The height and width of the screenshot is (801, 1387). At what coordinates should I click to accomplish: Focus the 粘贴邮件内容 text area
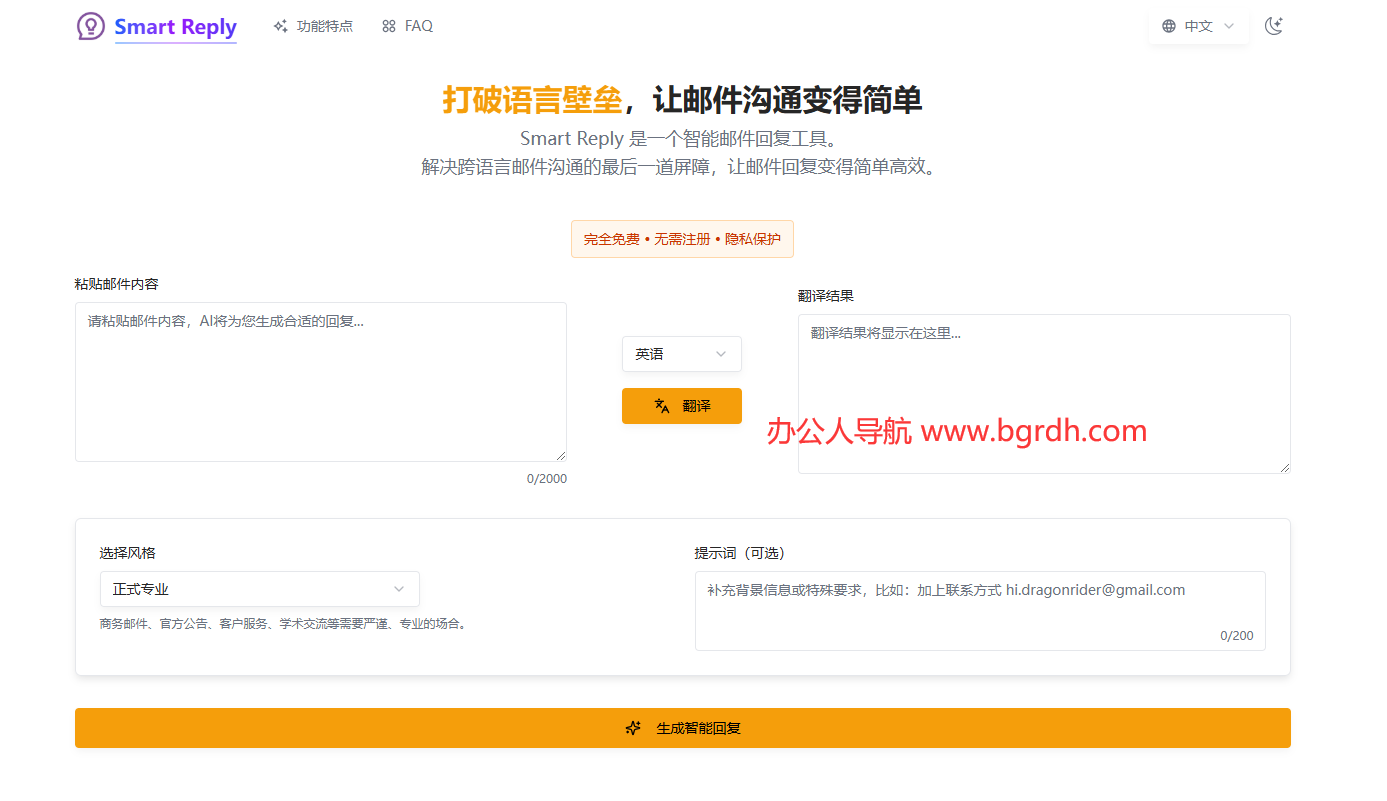pyautogui.click(x=320, y=381)
